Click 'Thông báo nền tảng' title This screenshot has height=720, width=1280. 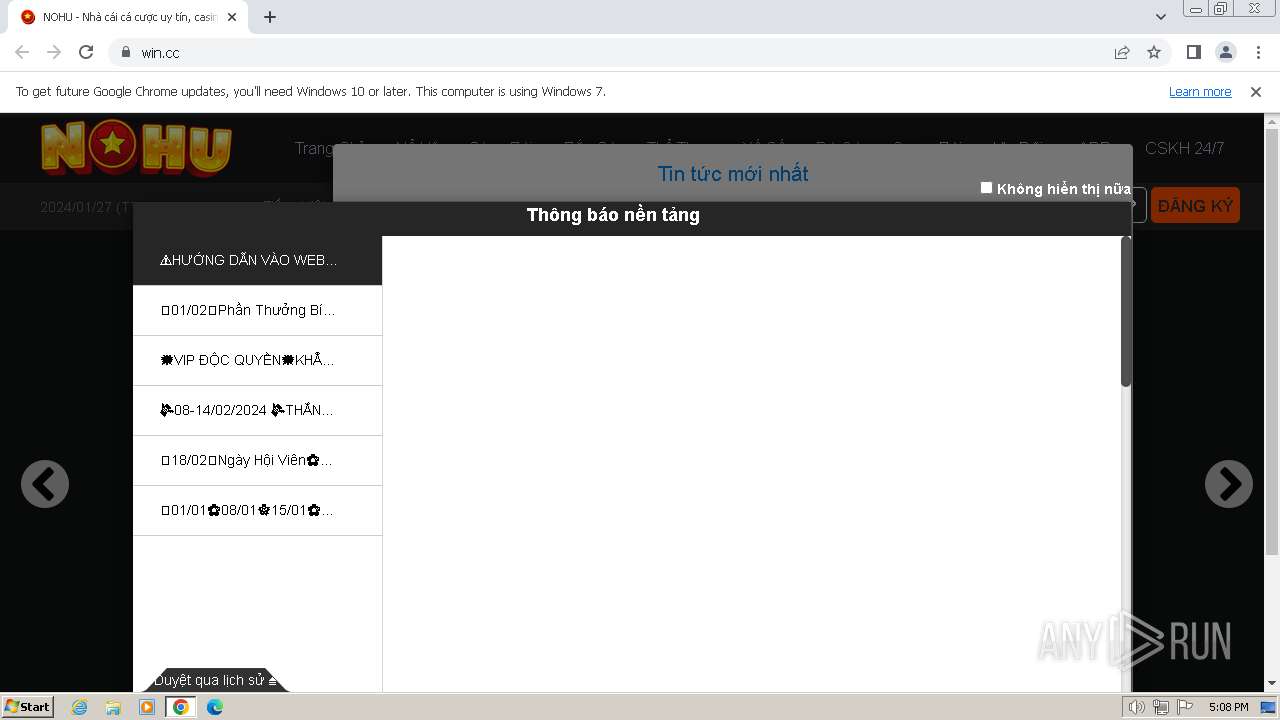(613, 215)
